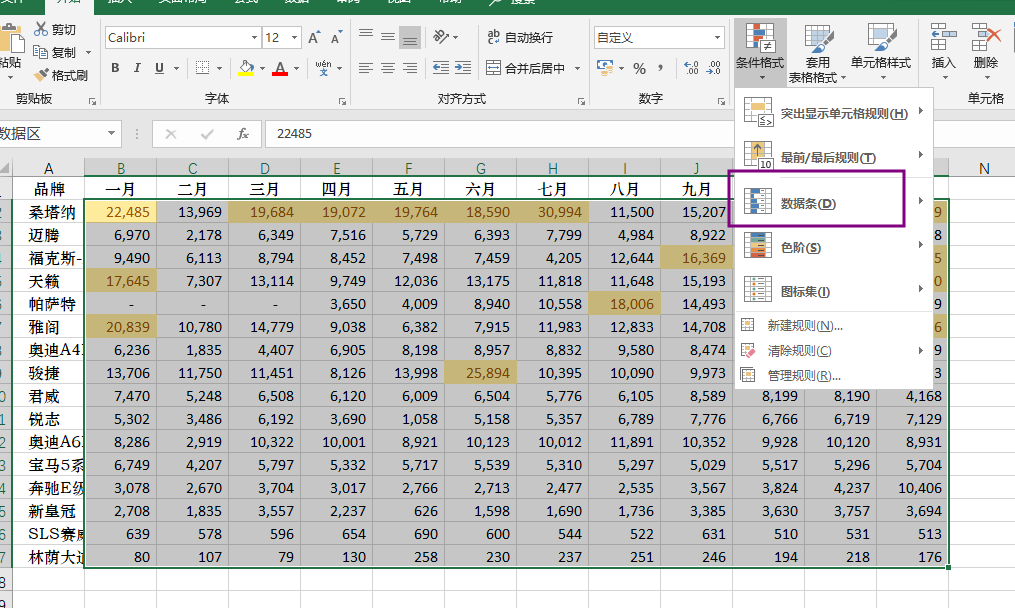Click the Conditional Formatting (条件格式) button

(760, 52)
